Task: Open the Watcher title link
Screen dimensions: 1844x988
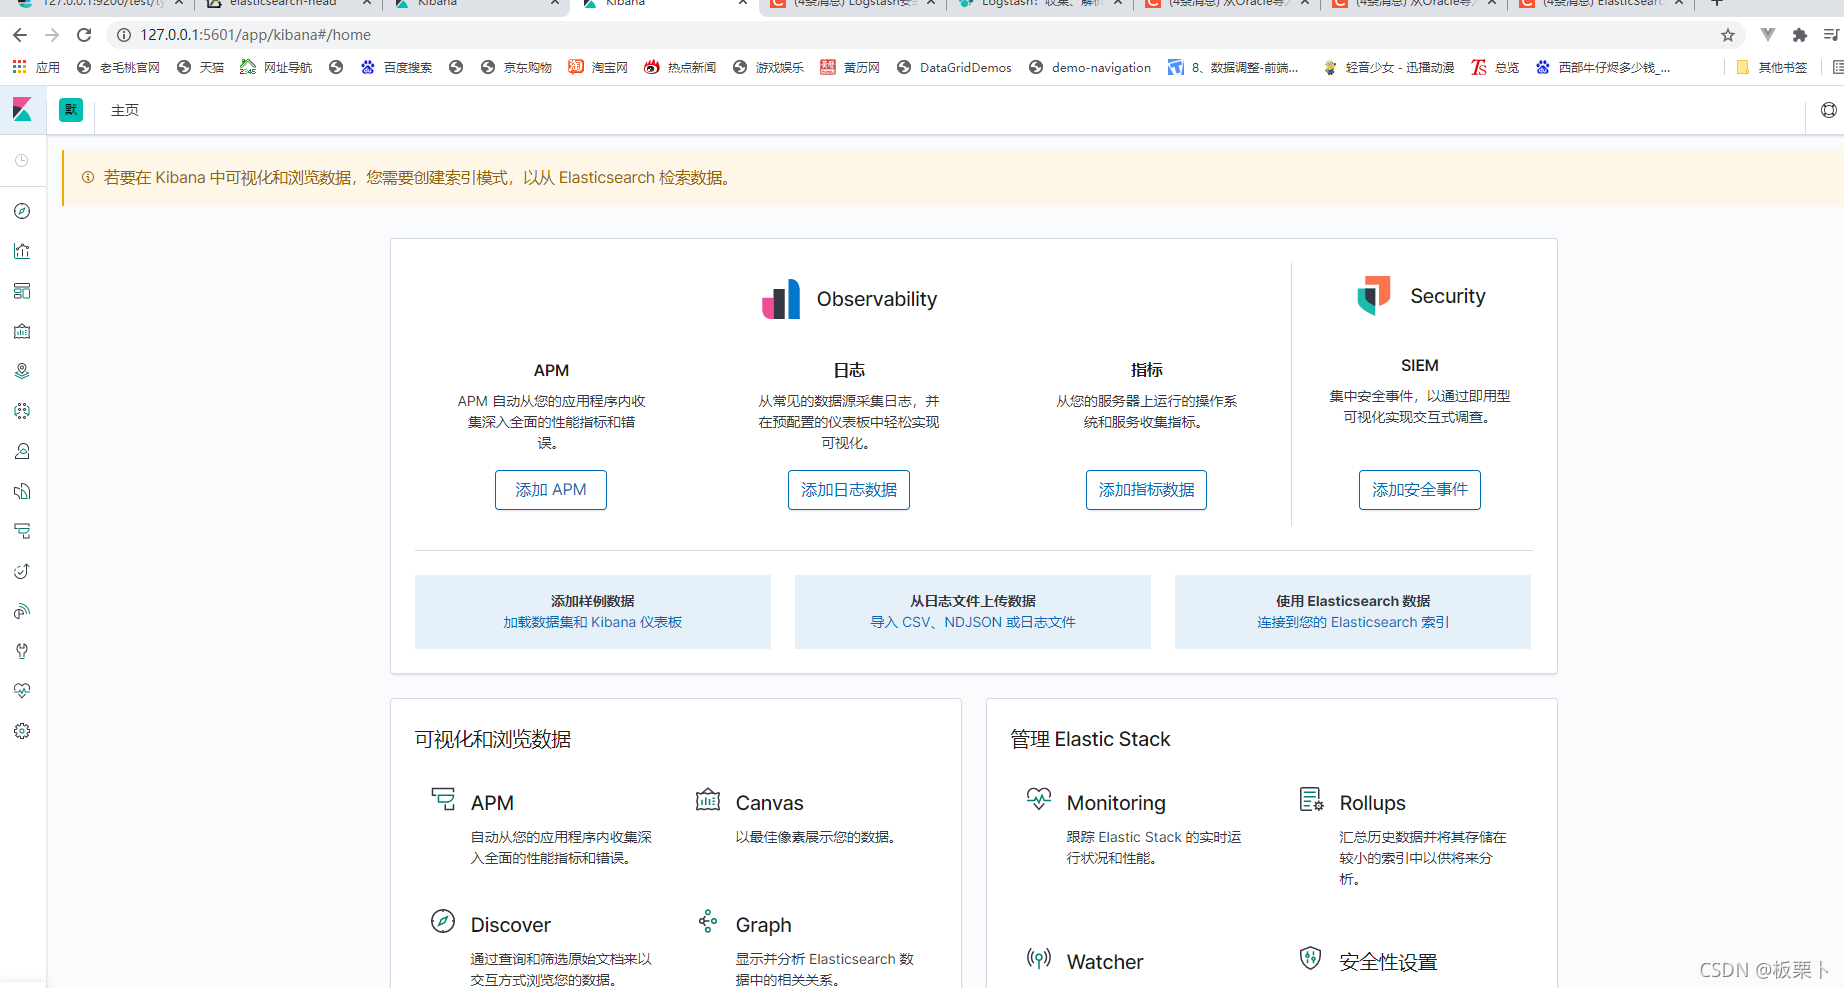Action: (1105, 962)
